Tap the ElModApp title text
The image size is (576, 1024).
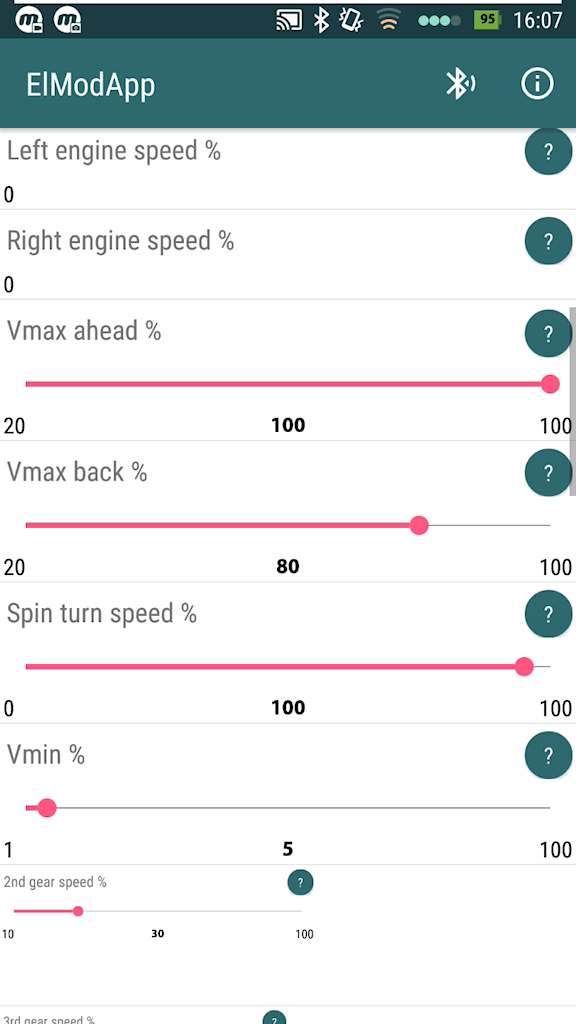[x=91, y=84]
